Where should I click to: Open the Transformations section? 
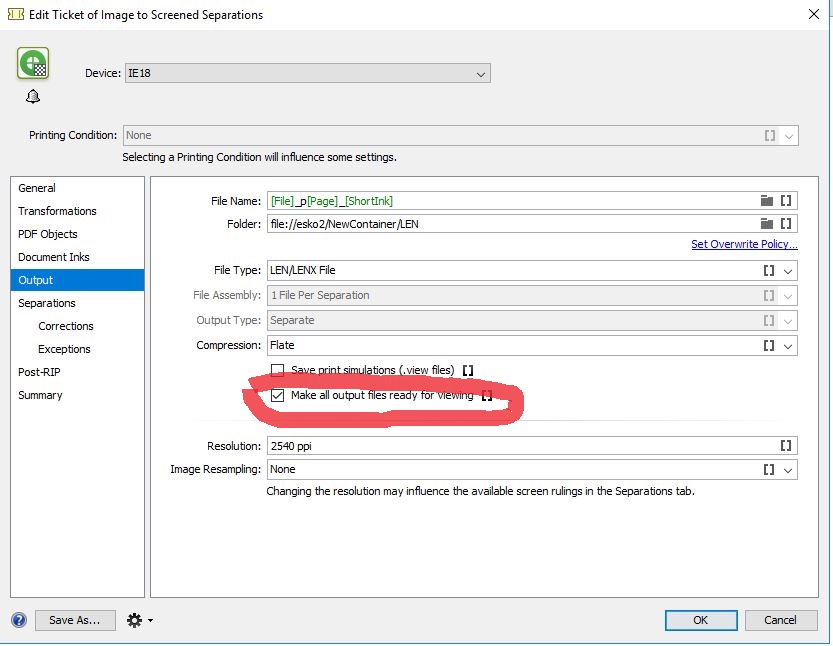point(78,211)
